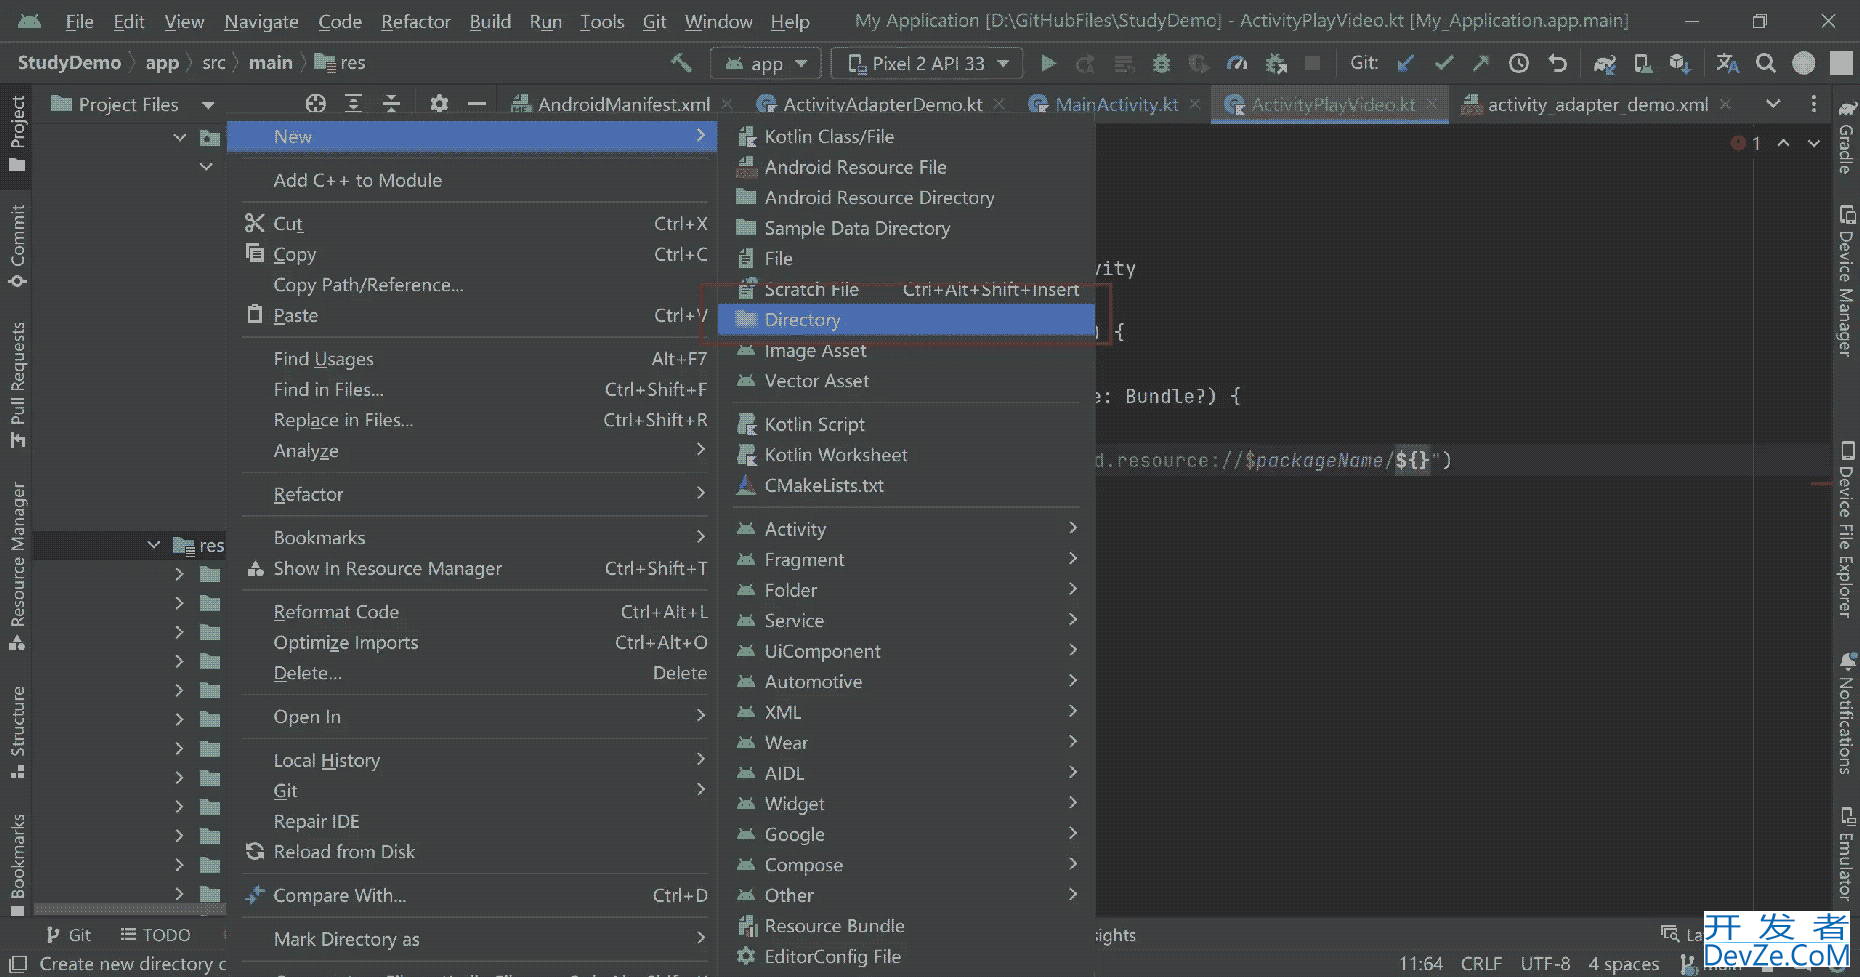Select Show In Resource Manager entry
Screen dimensions: 1860x977
[474, 568]
